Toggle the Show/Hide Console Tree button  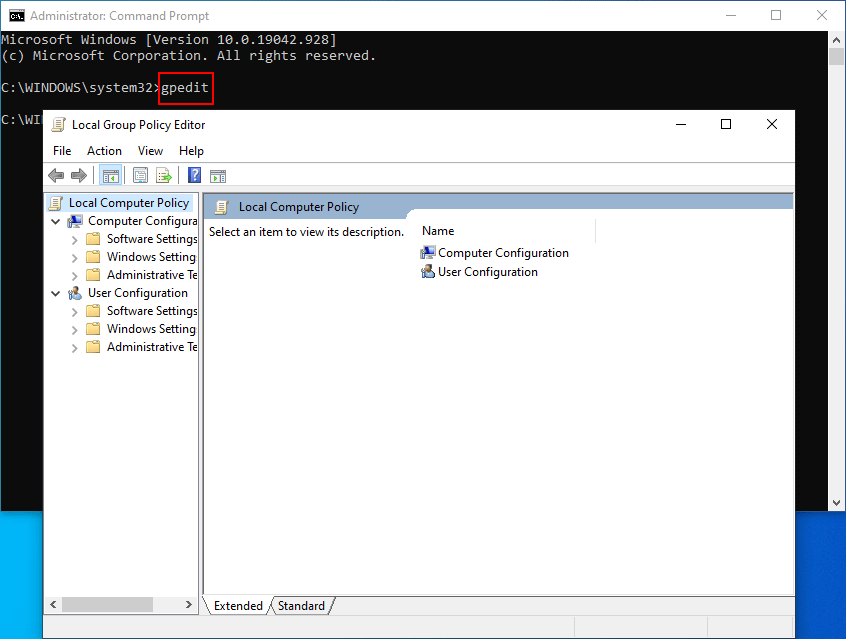(x=111, y=176)
